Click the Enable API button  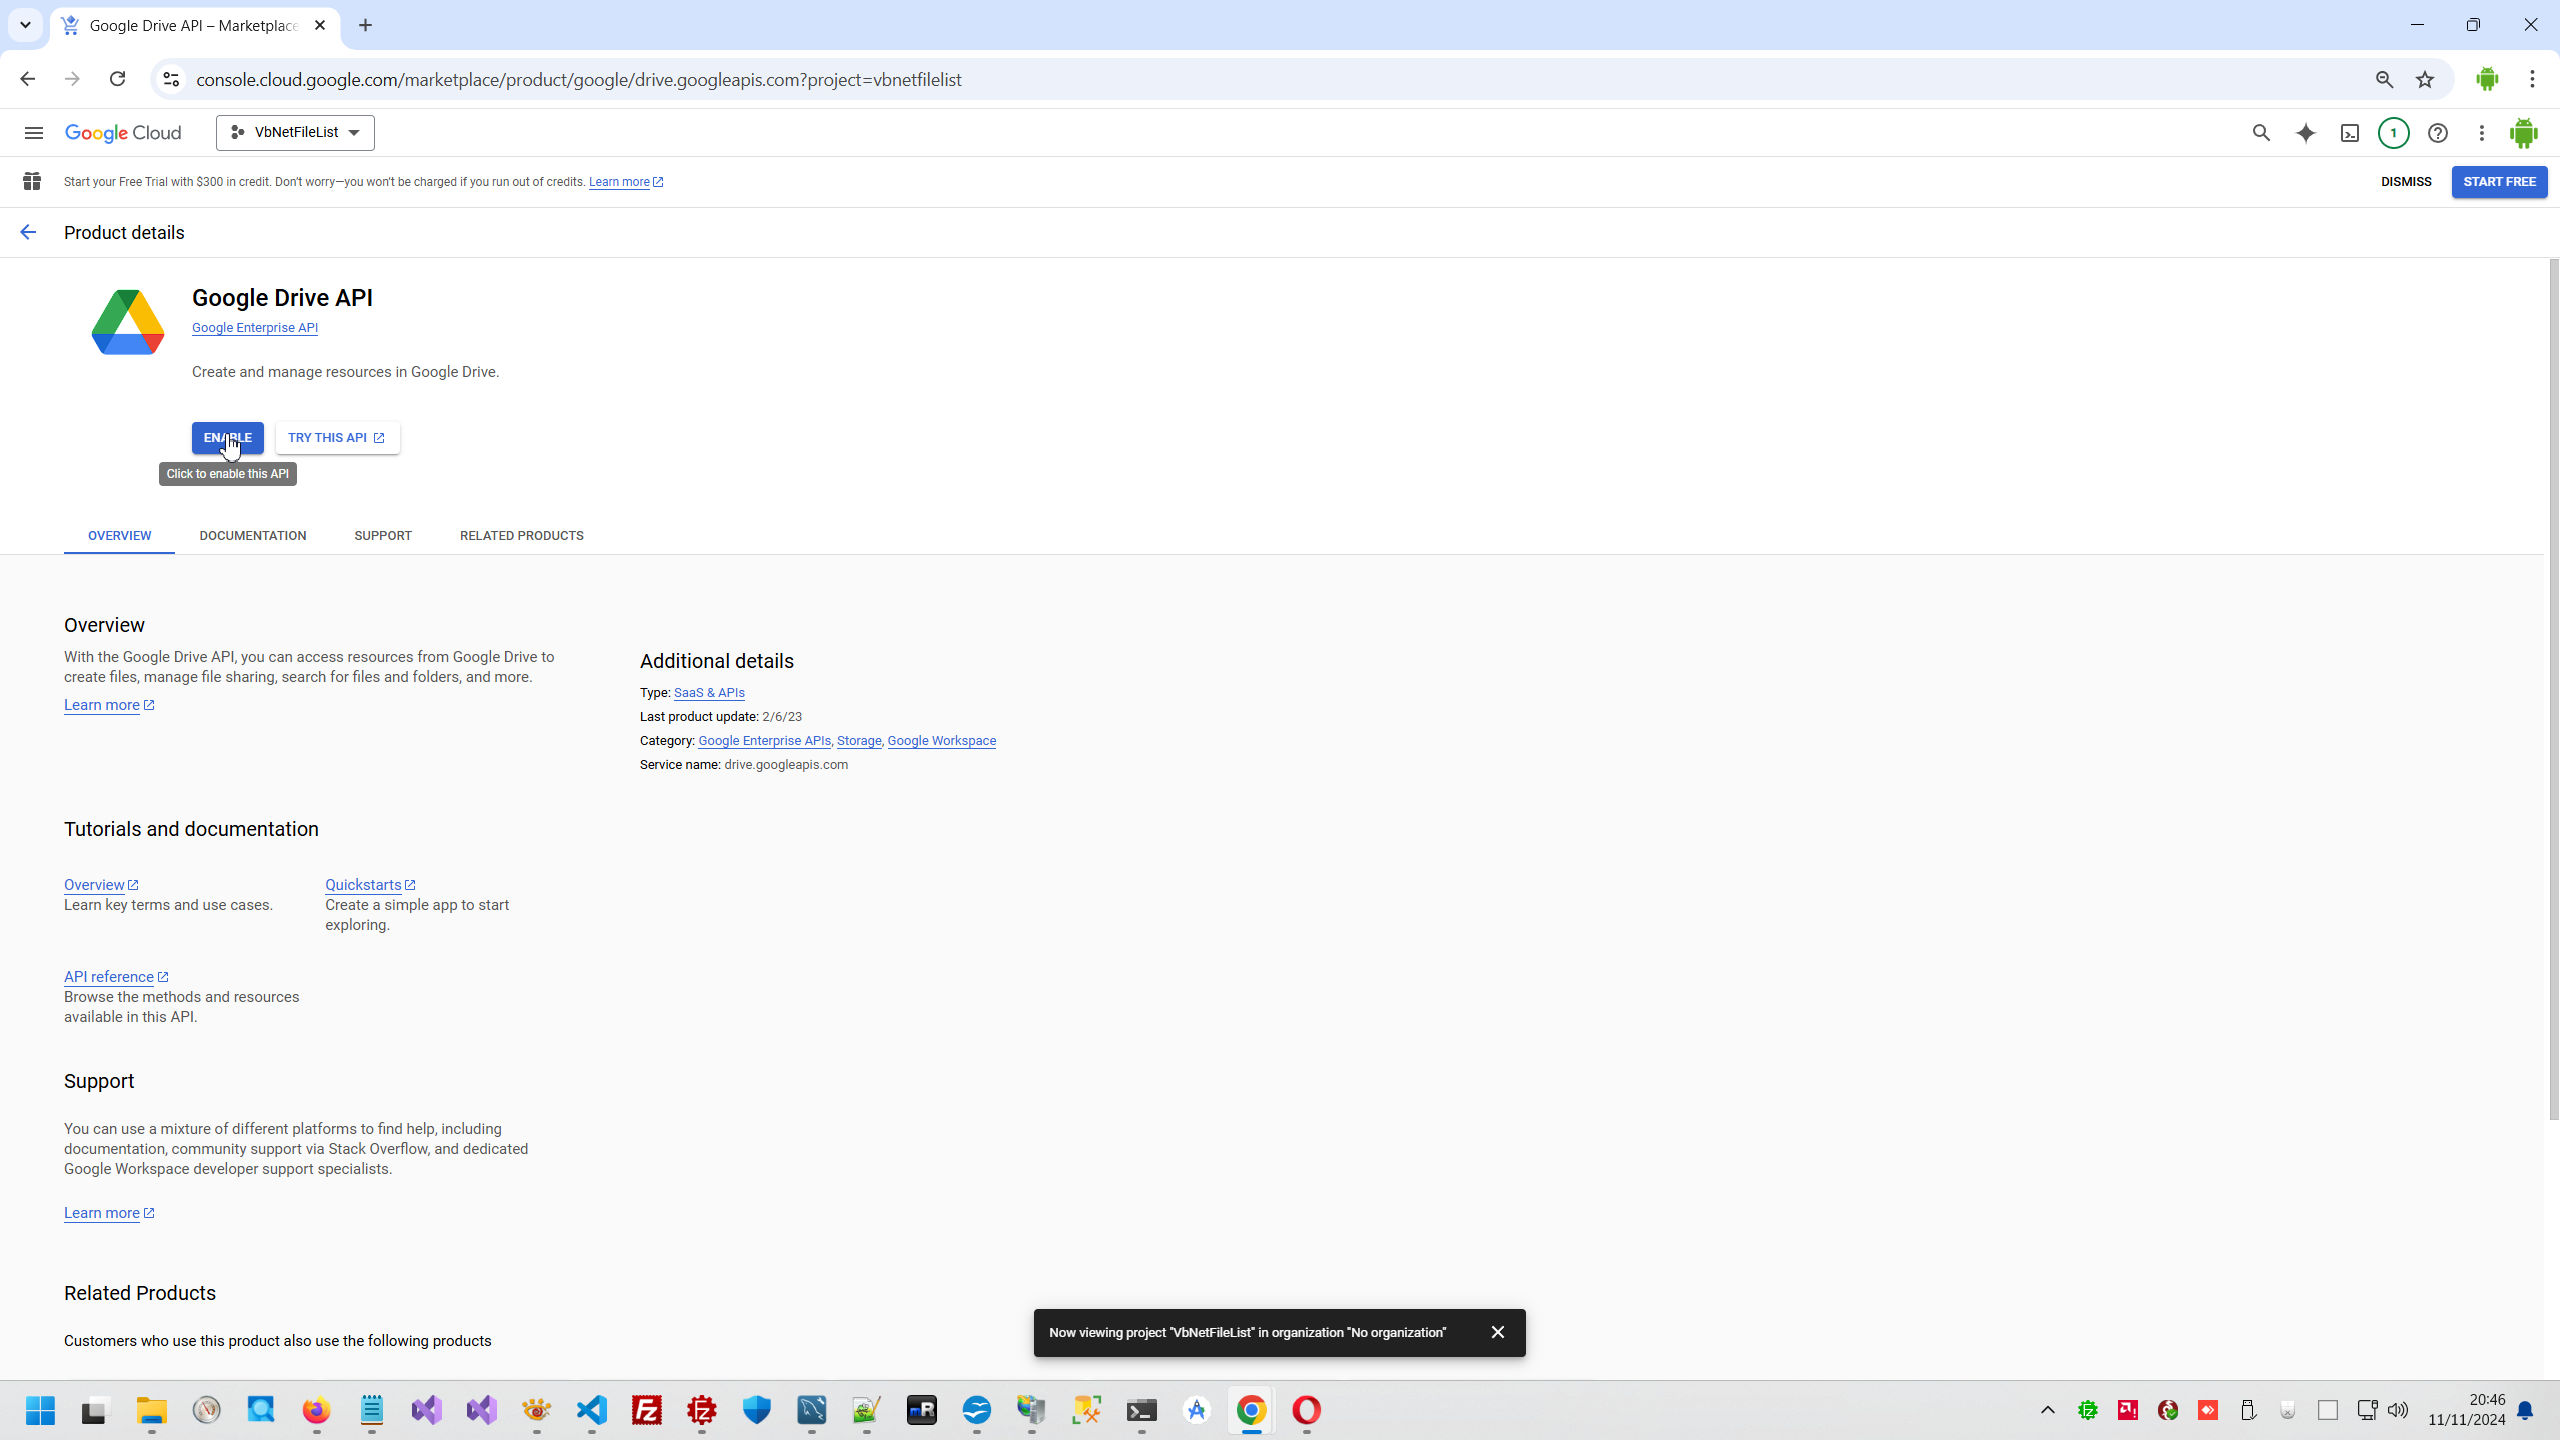tap(227, 438)
